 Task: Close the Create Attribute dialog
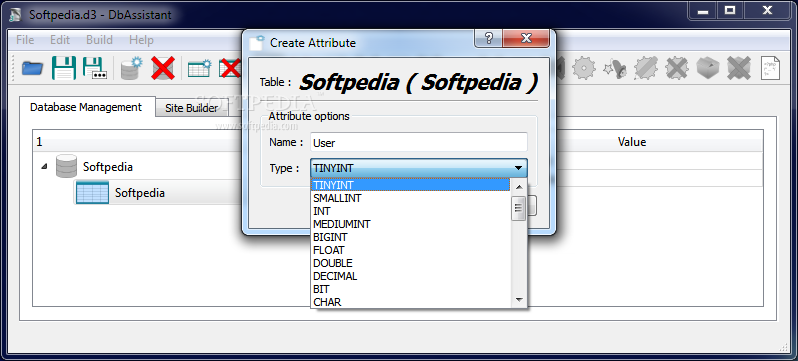coord(526,38)
